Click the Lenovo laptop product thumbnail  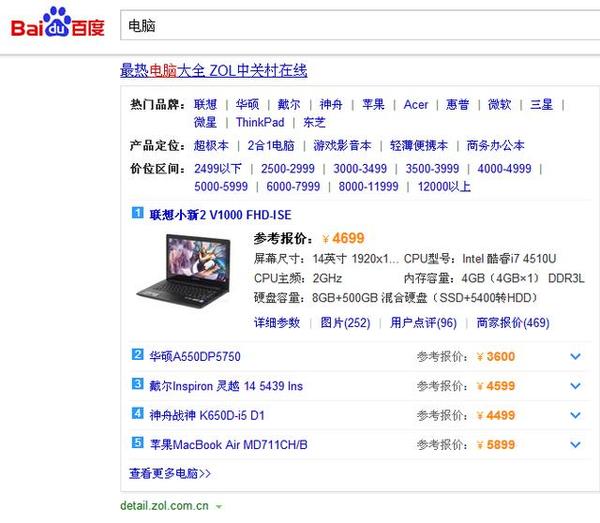click(198, 265)
